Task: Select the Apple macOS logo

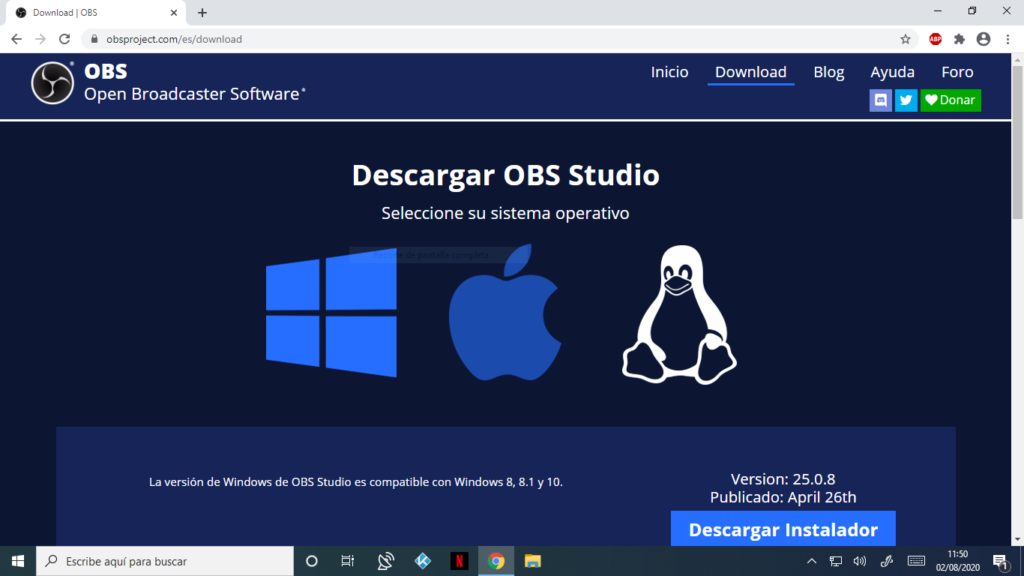Action: pyautogui.click(x=504, y=312)
